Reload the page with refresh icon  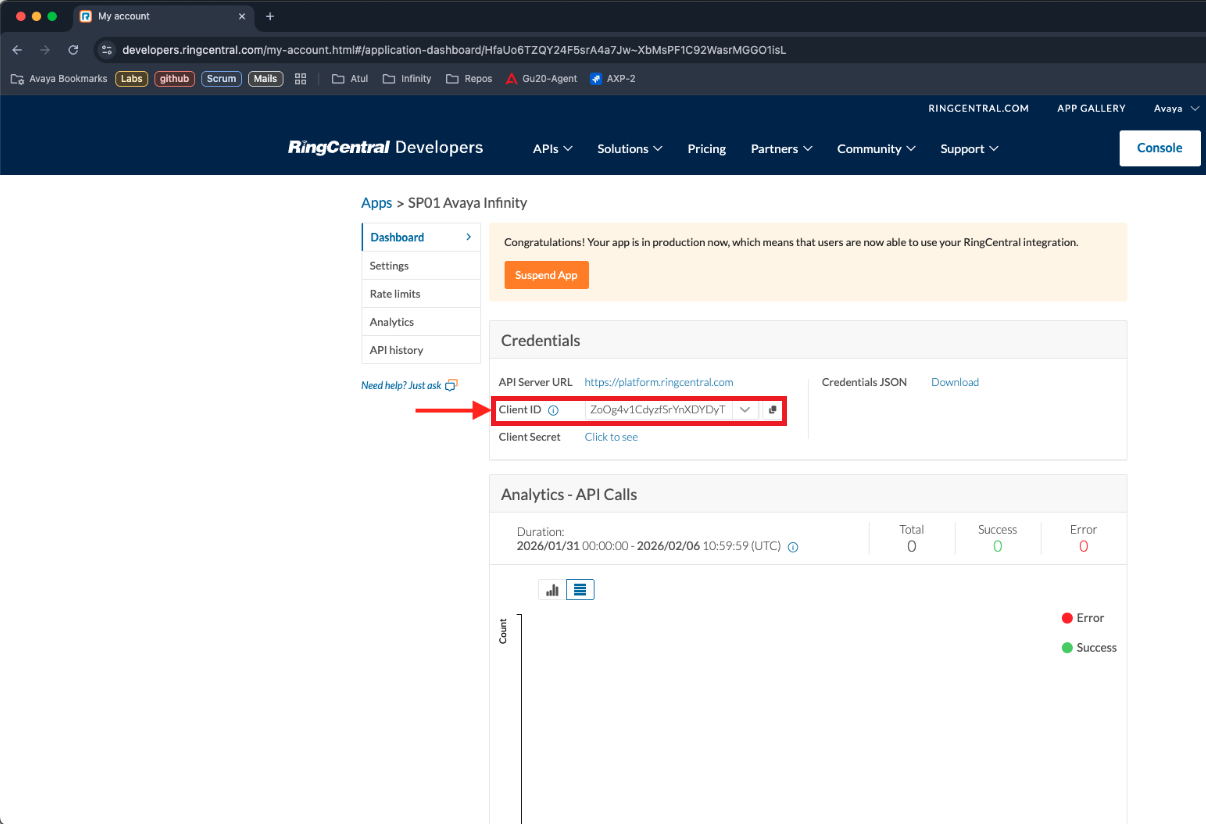(x=73, y=50)
